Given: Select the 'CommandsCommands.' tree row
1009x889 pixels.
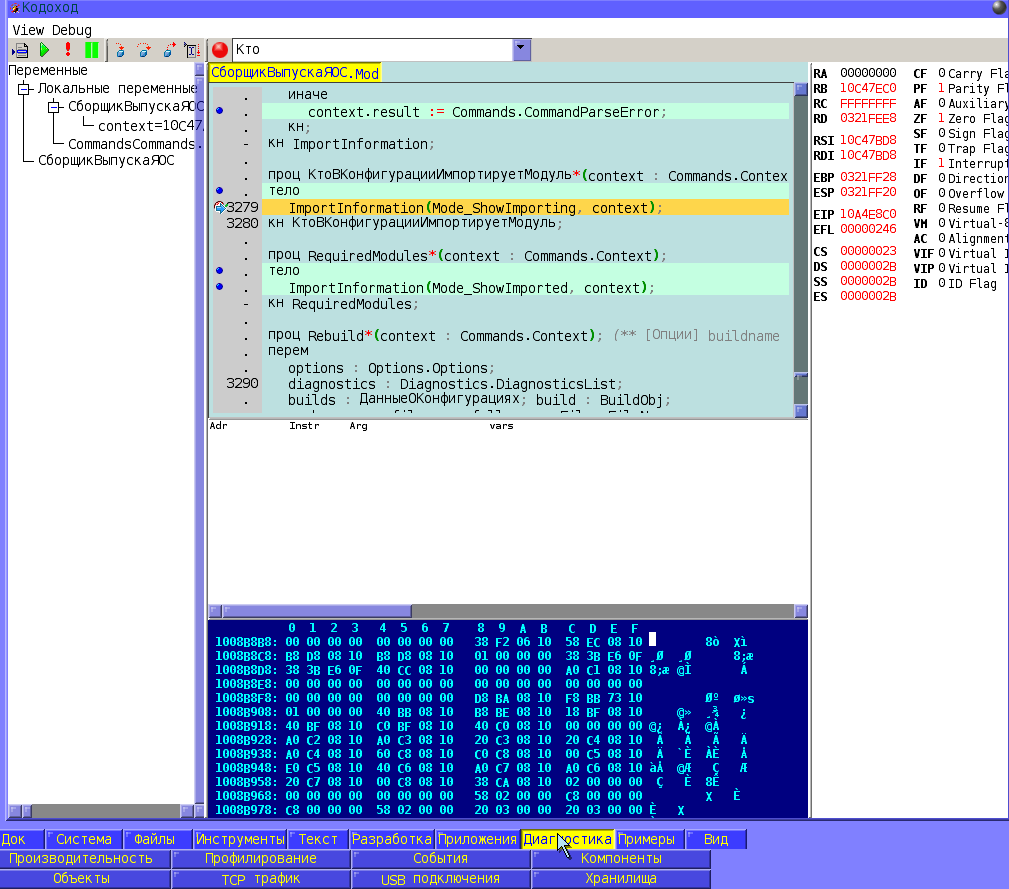Looking at the screenshot, I should (134, 144).
